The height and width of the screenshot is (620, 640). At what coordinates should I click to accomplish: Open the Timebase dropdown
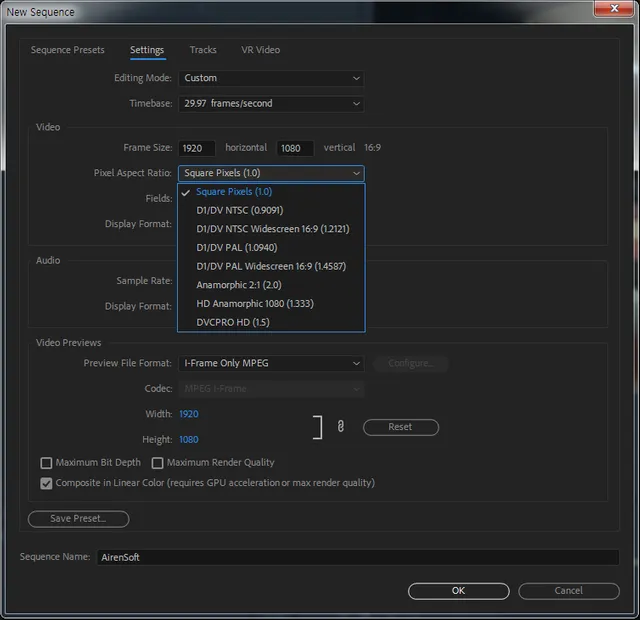click(271, 104)
